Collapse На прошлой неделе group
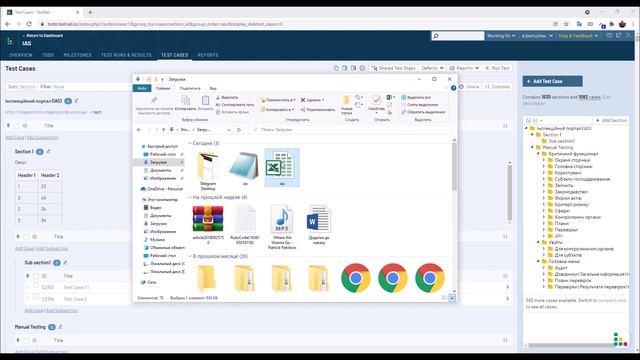 pyautogui.click(x=190, y=197)
